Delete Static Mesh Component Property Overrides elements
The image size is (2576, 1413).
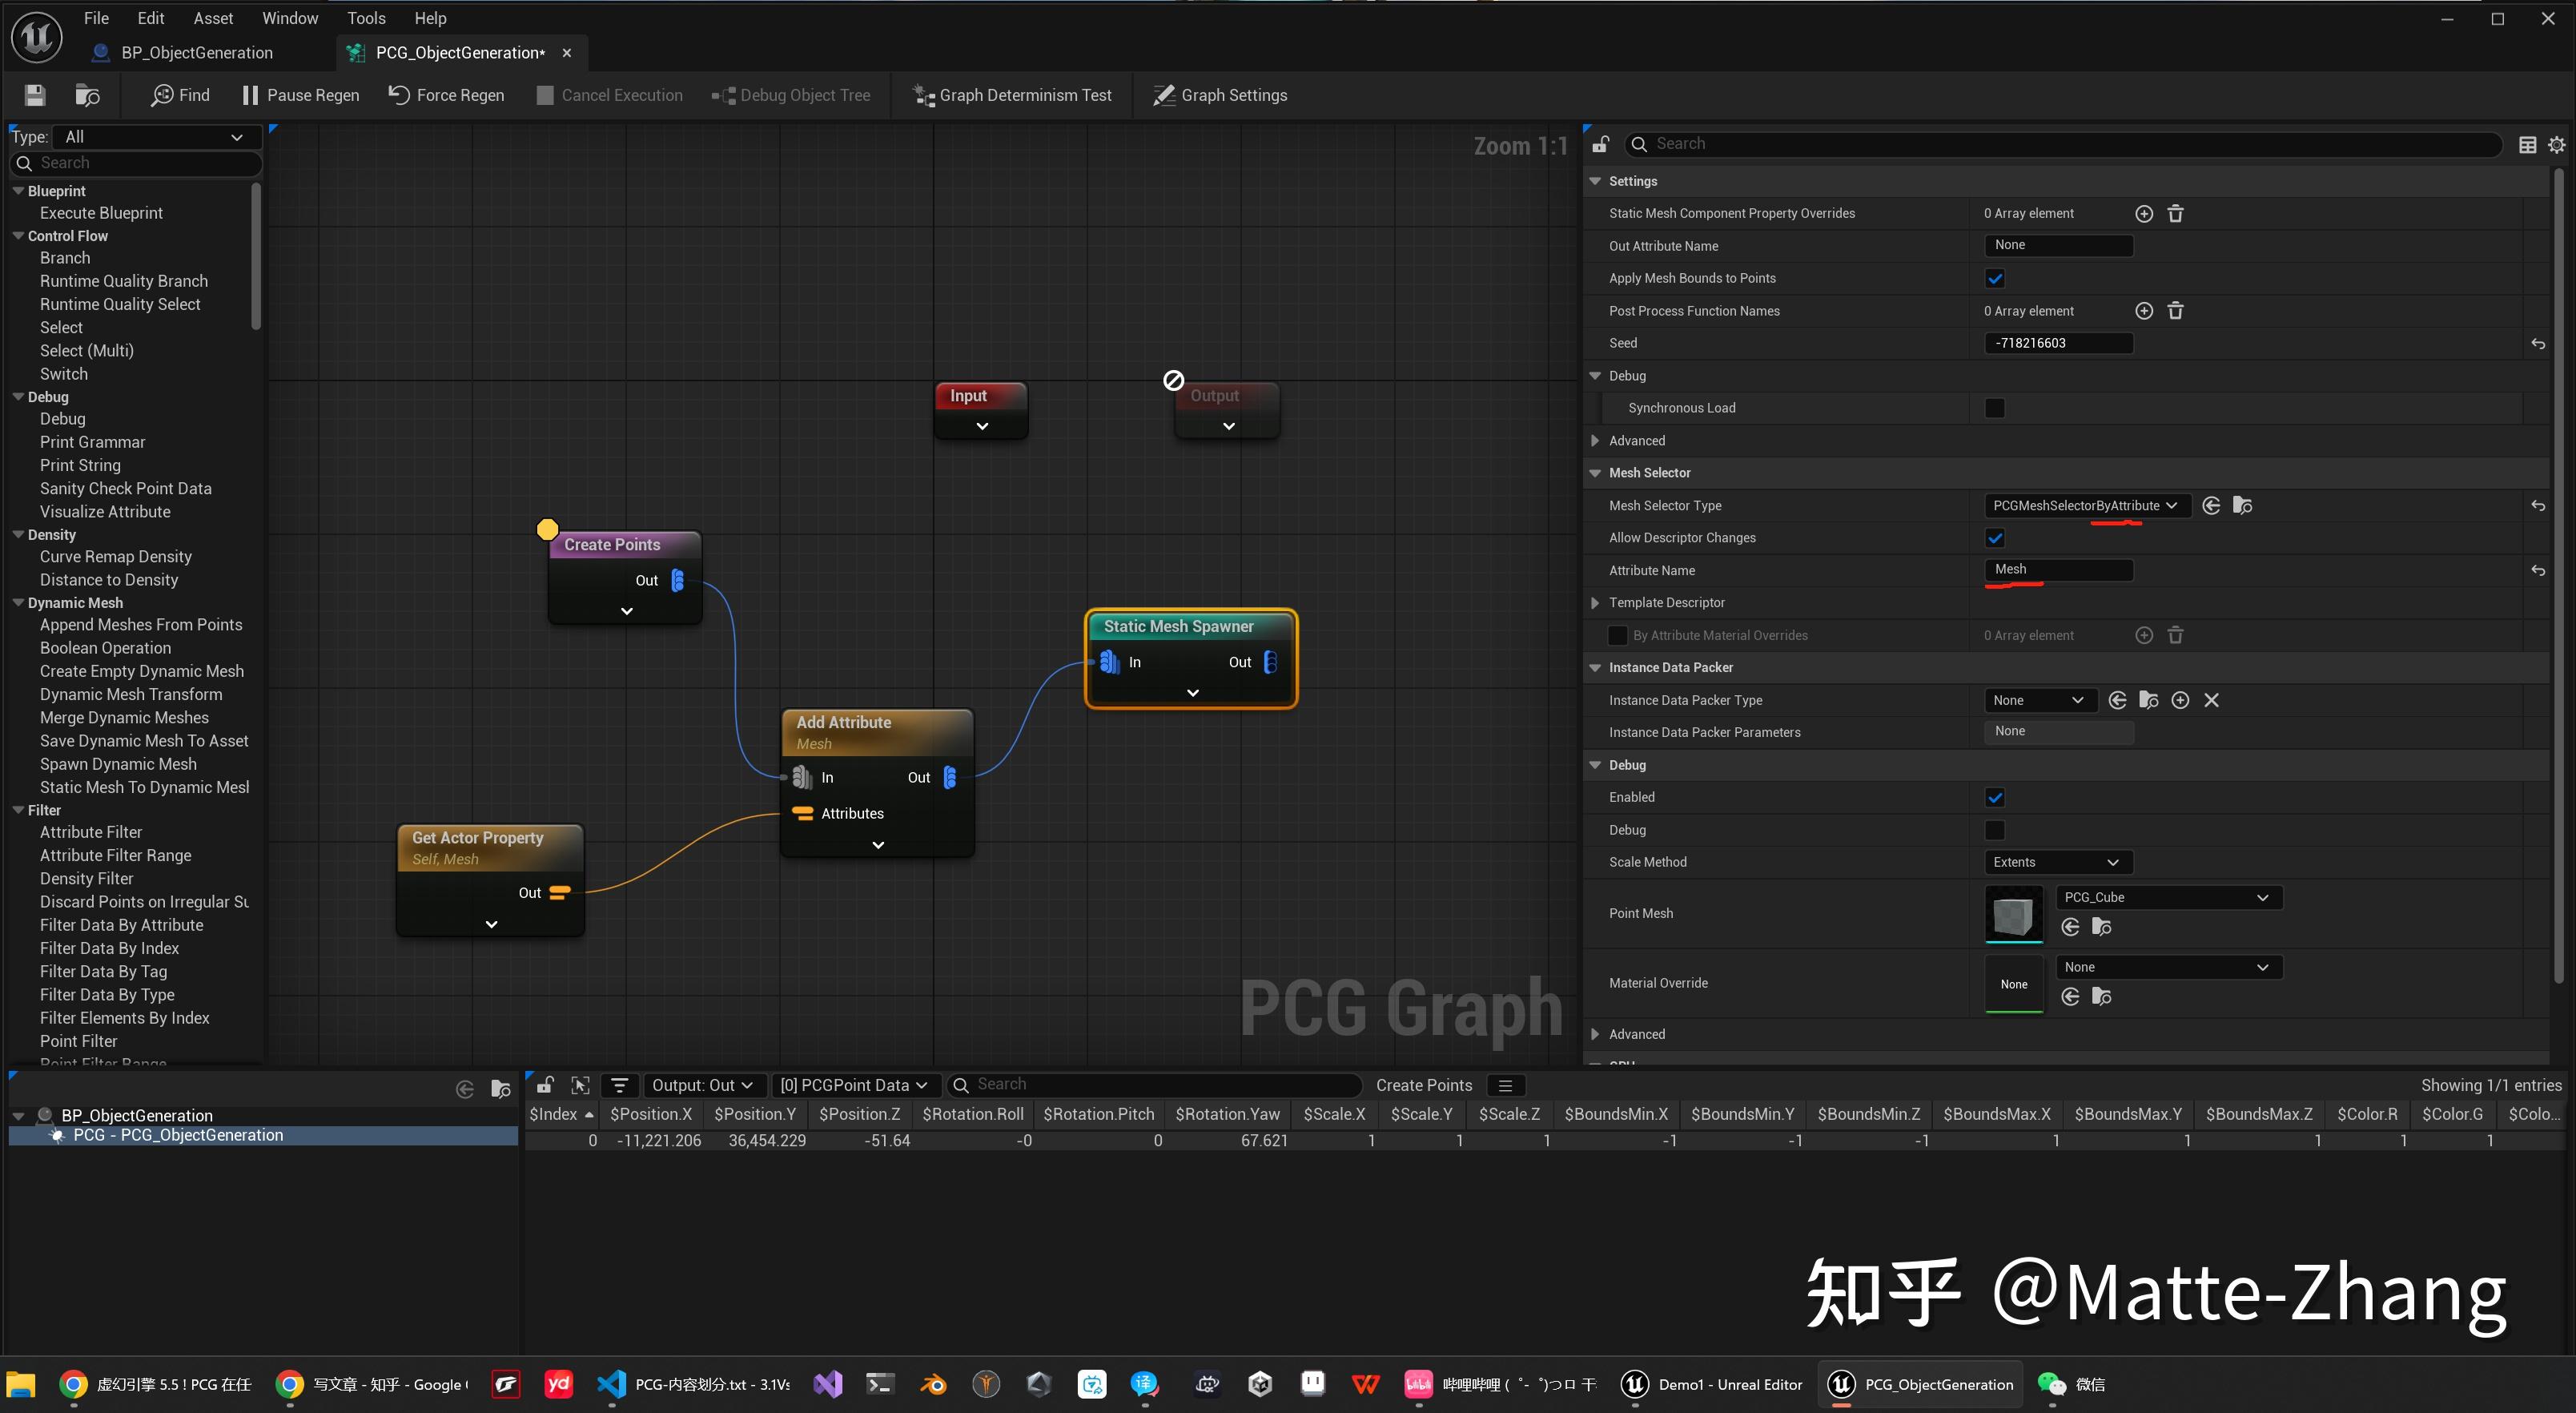2175,213
